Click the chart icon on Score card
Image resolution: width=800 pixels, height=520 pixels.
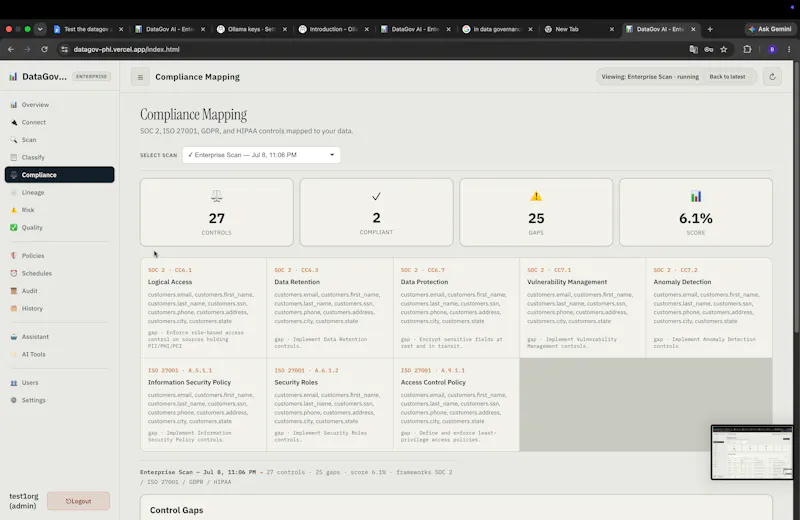pyautogui.click(x=696, y=196)
